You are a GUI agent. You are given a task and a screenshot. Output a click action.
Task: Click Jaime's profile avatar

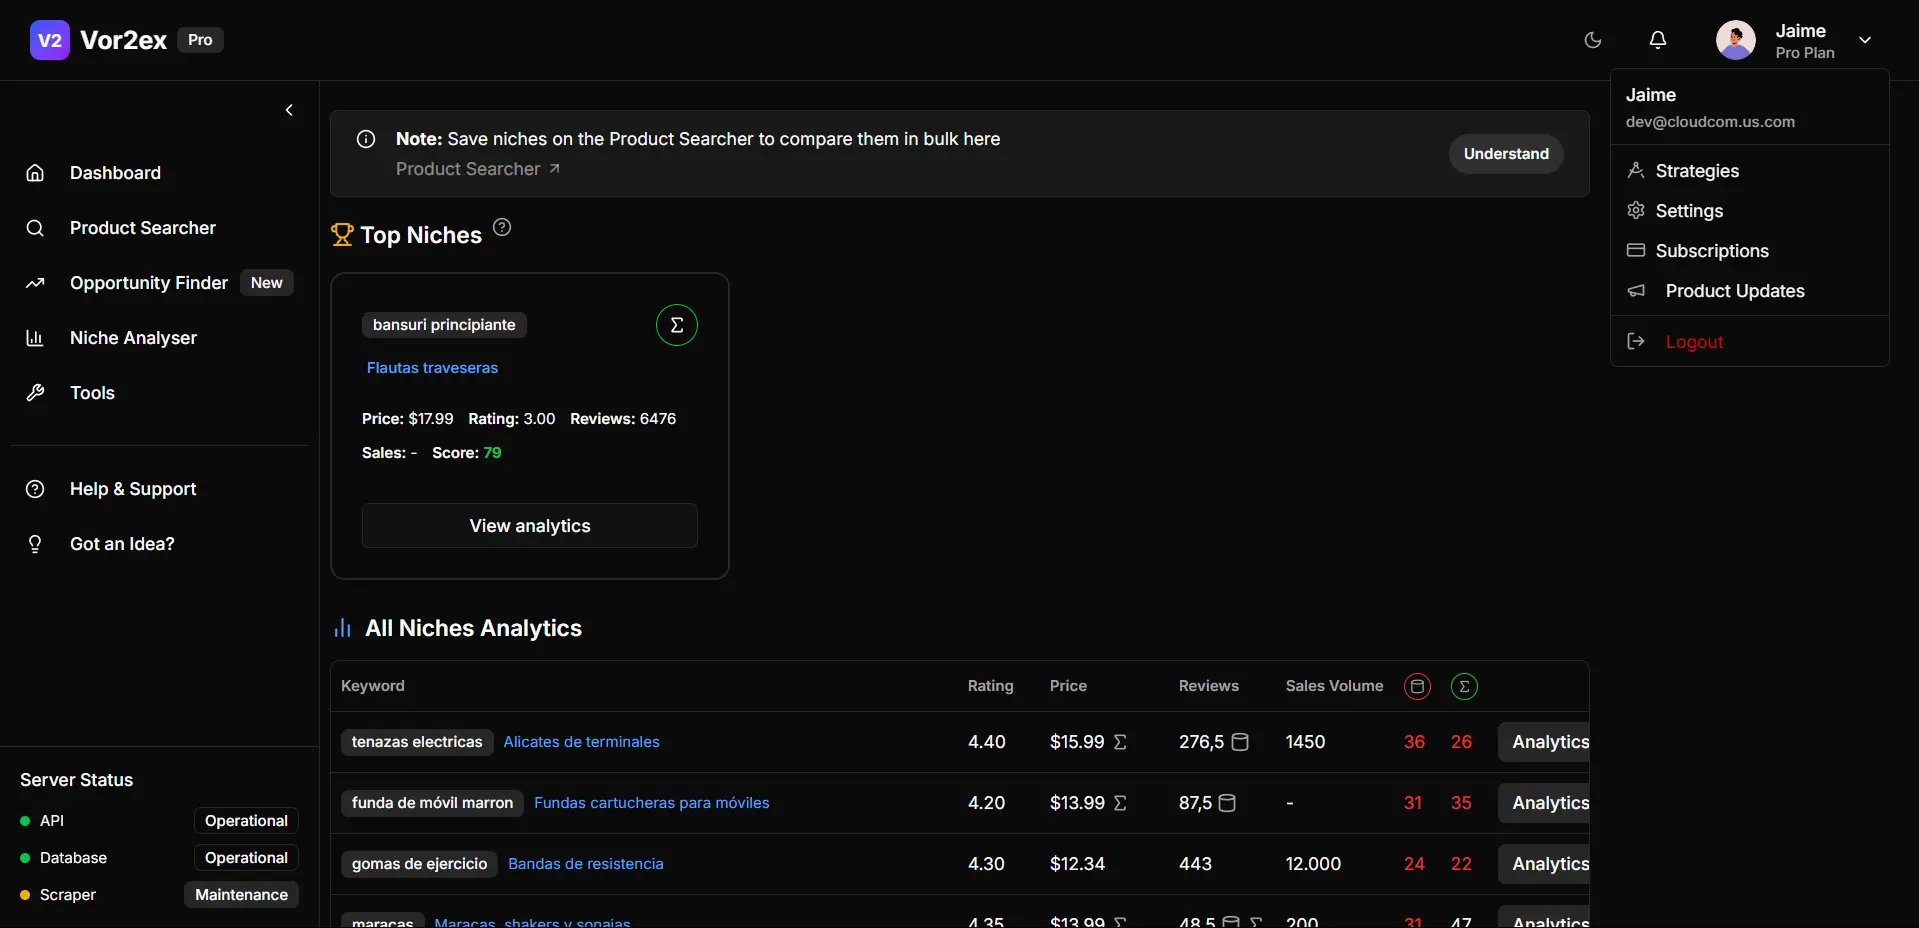point(1736,40)
